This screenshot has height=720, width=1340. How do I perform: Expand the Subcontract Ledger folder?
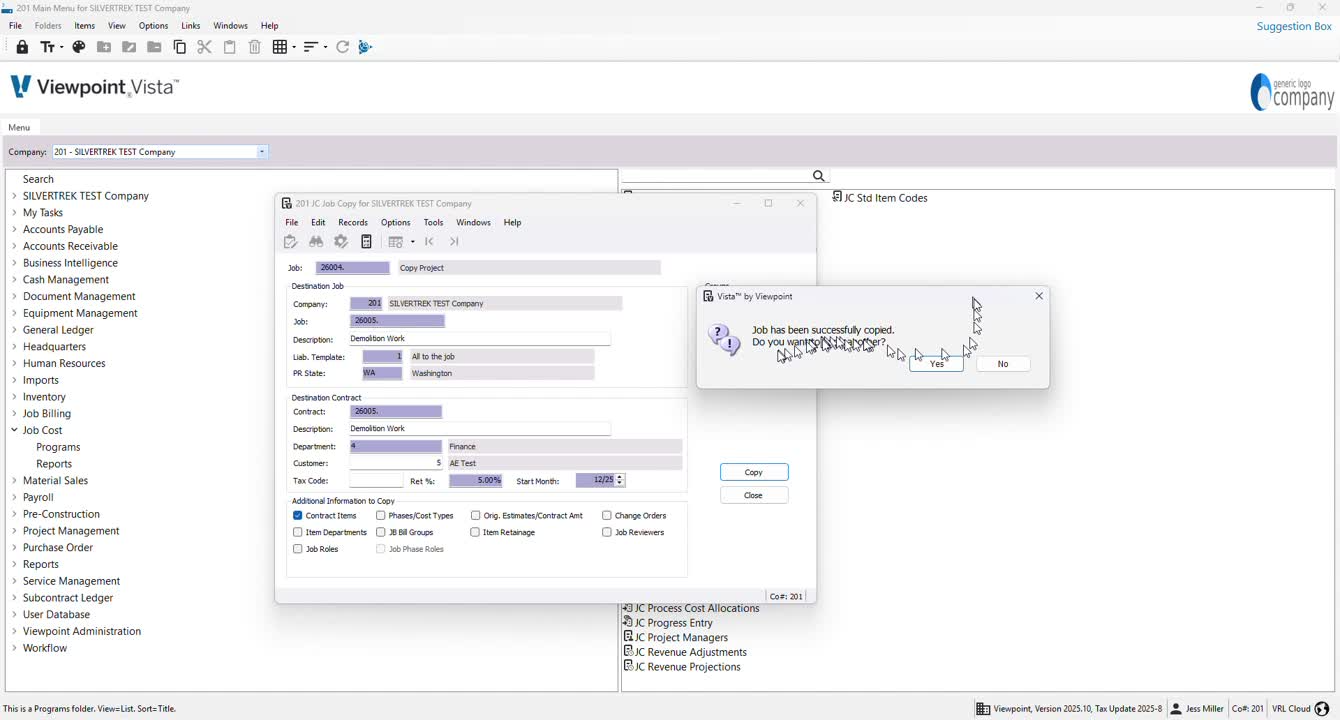coord(14,598)
